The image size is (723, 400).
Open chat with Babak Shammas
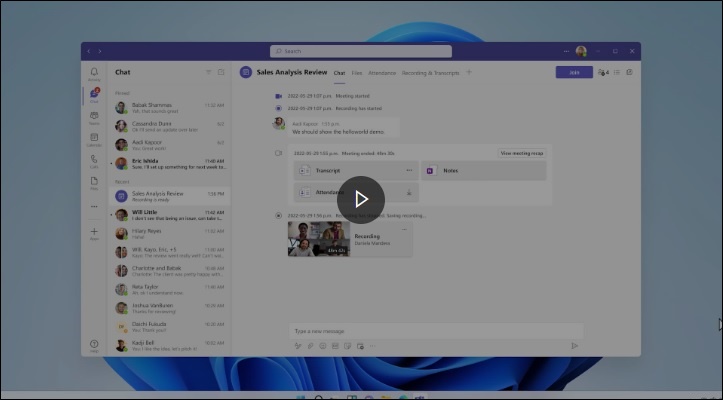coord(169,108)
